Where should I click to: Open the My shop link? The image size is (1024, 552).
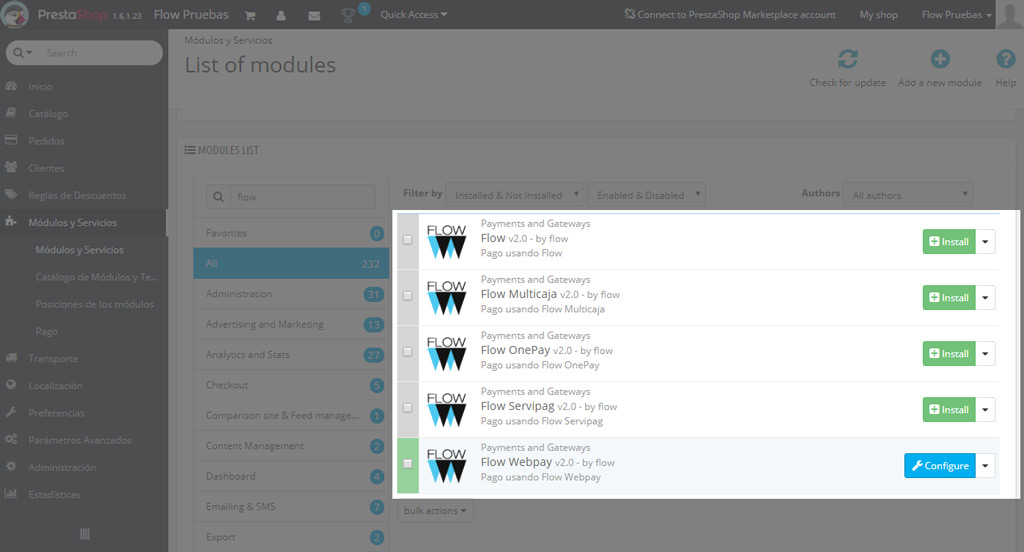pyautogui.click(x=878, y=14)
